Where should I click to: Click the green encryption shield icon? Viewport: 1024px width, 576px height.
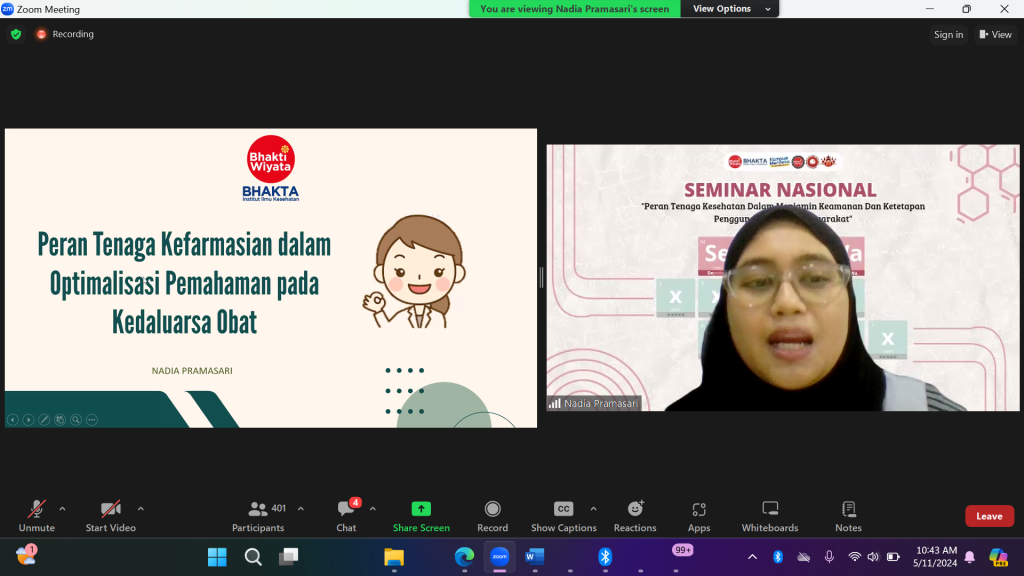16,34
